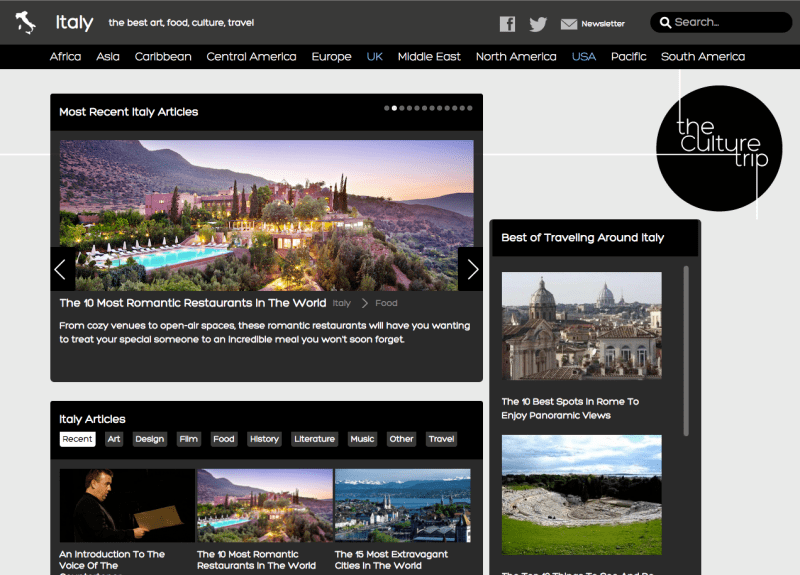
Task: Open the Middle East navigation item
Action: [429, 57]
